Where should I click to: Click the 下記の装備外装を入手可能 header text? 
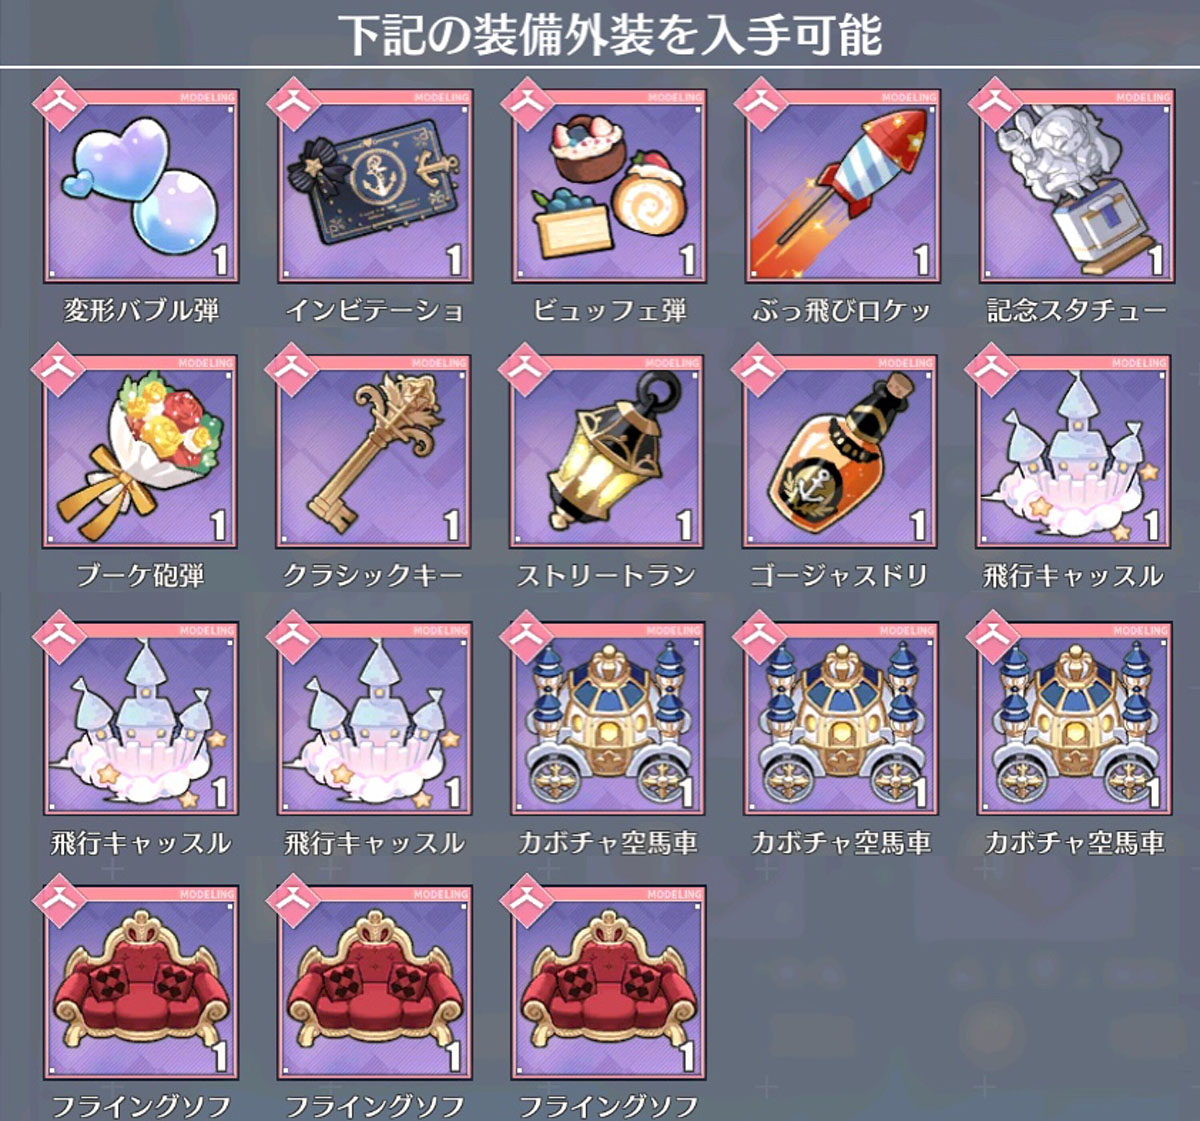(x=610, y=34)
